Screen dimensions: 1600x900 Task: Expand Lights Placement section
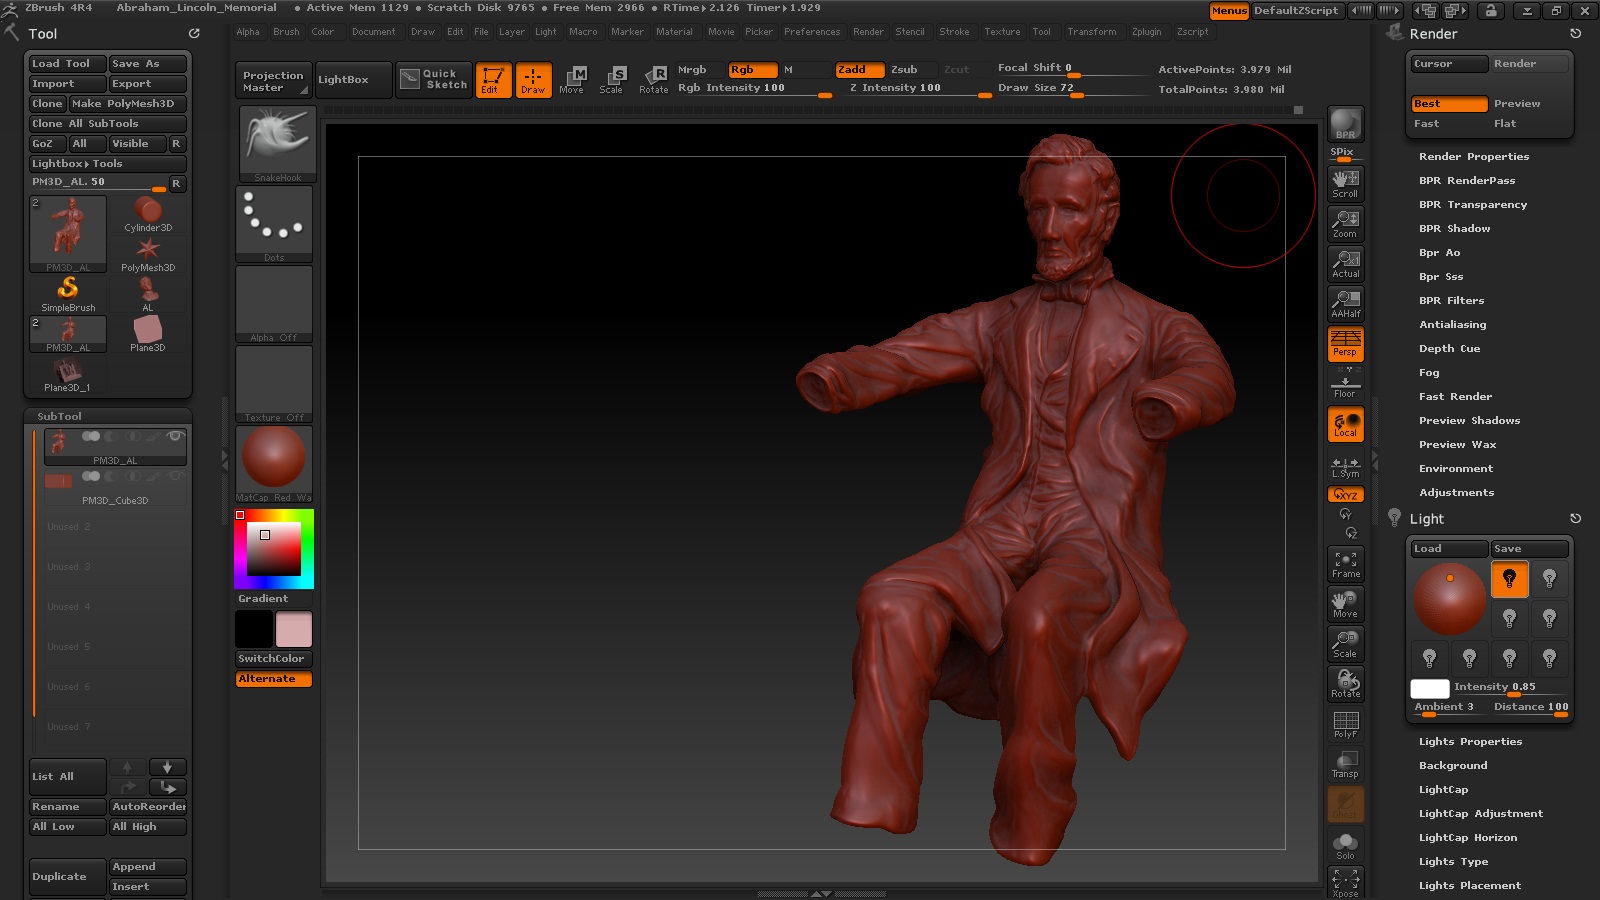(1469, 886)
